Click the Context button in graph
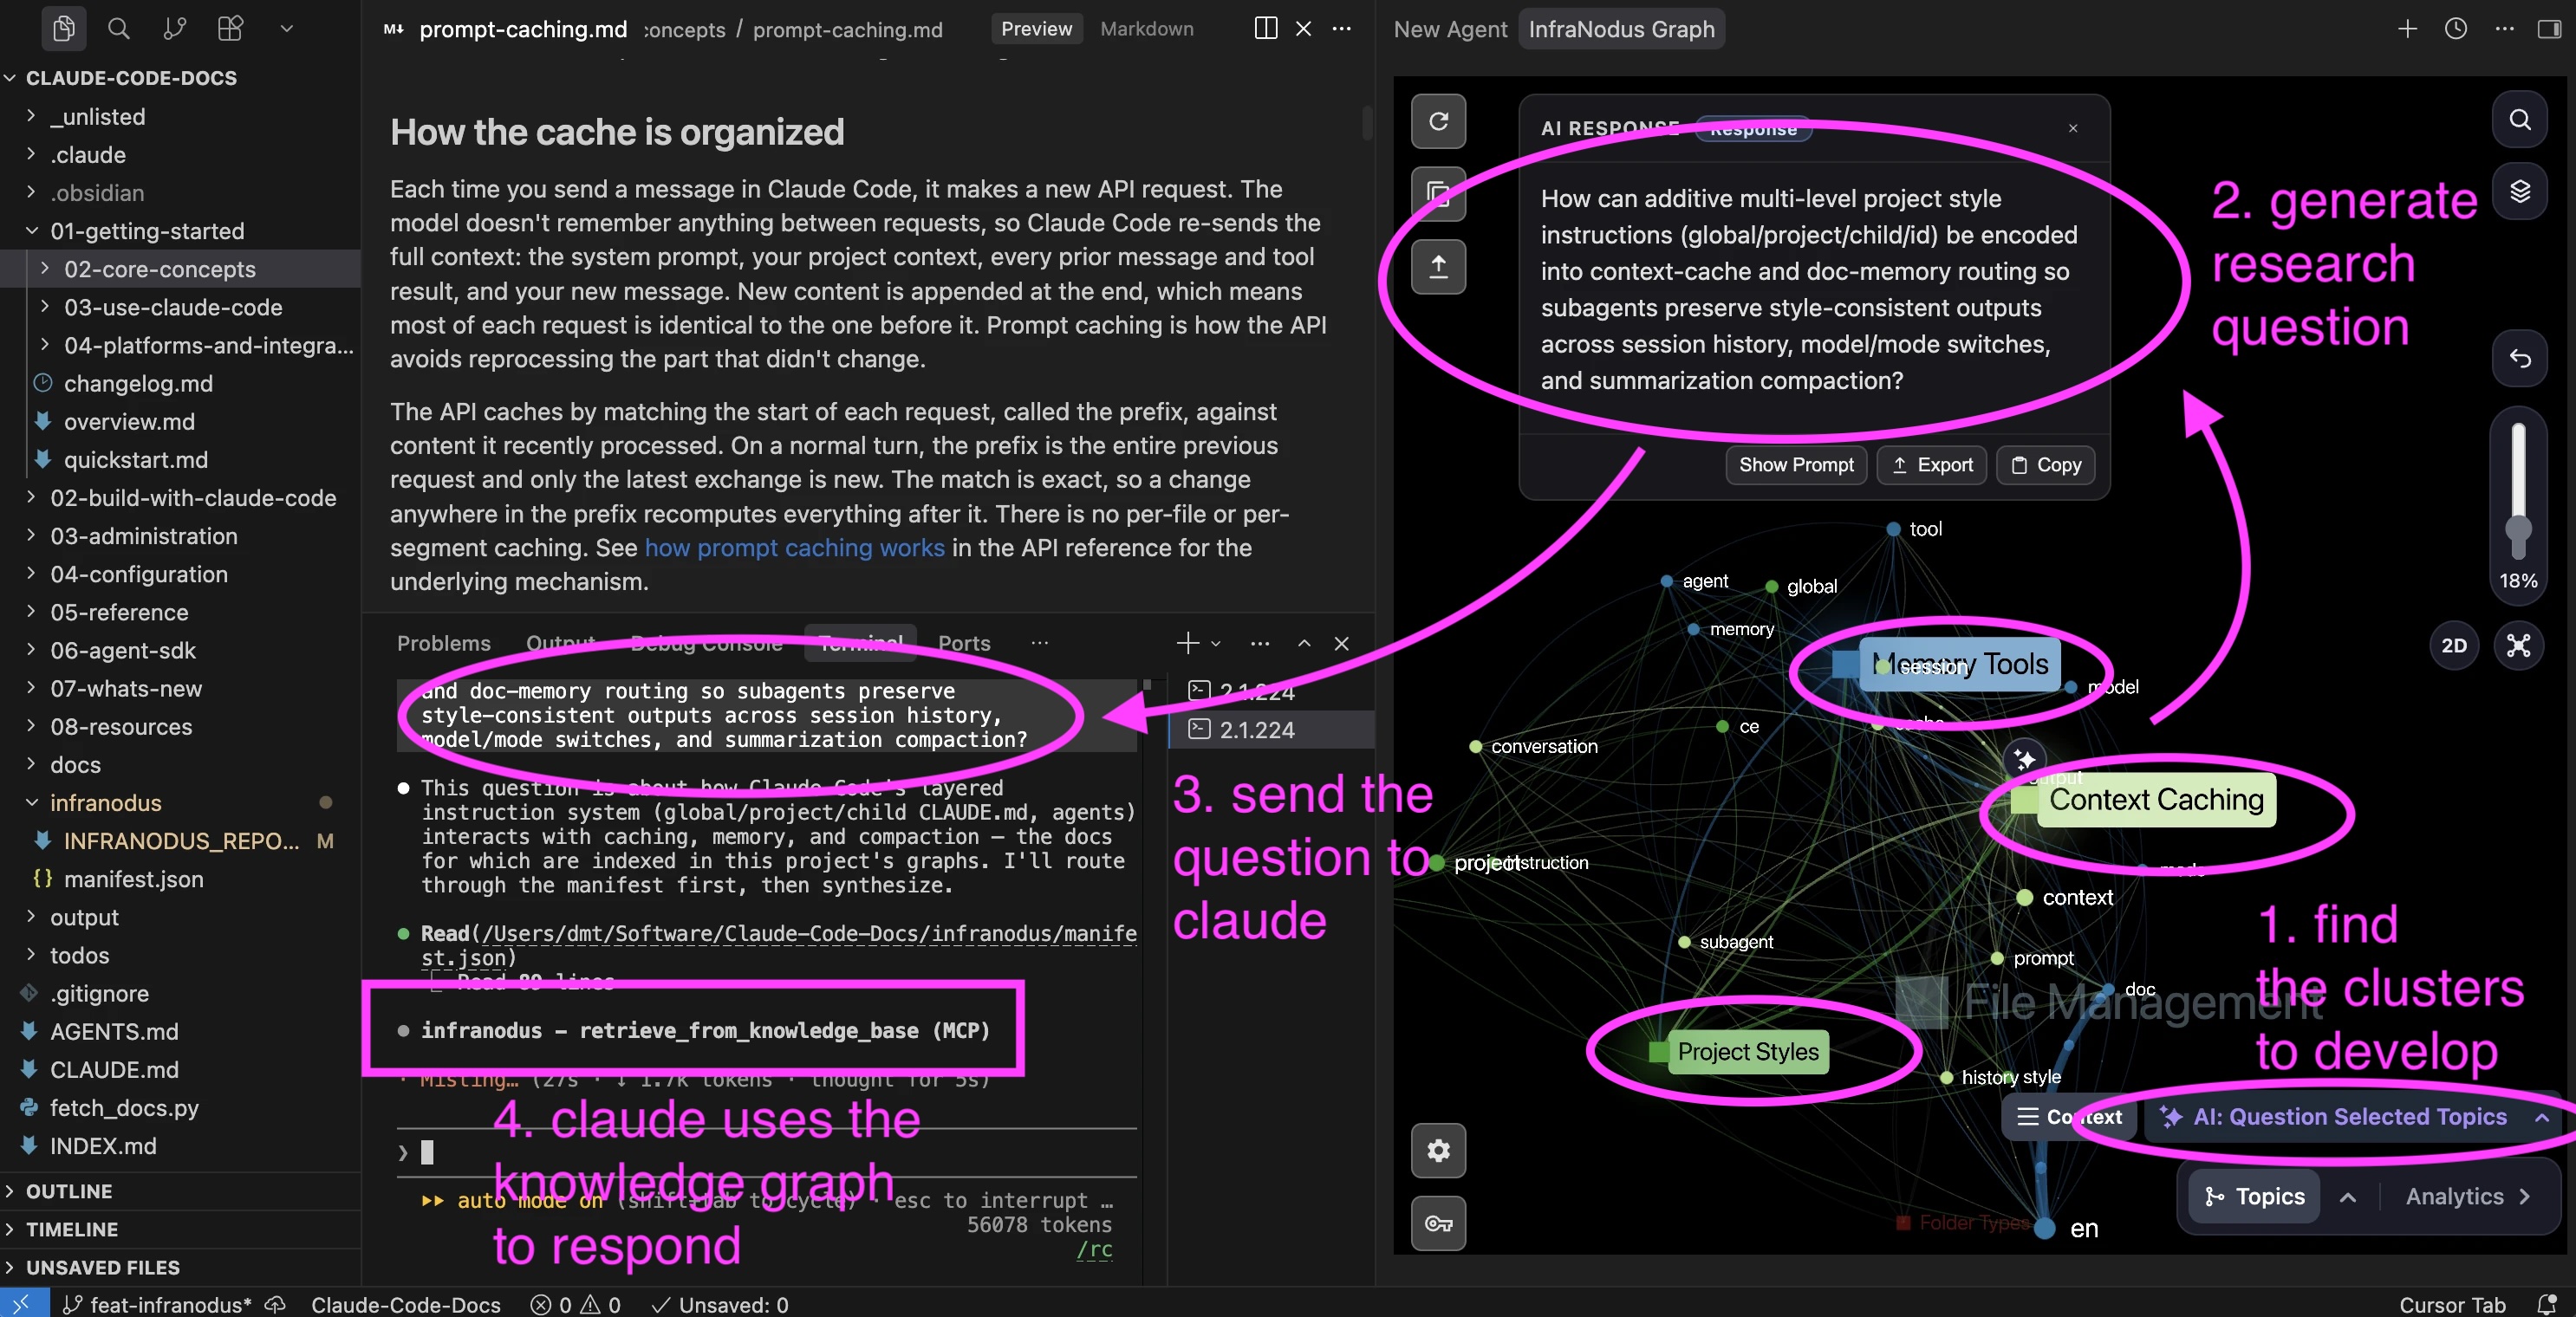Viewport: 2576px width, 1317px height. [x=2070, y=1116]
